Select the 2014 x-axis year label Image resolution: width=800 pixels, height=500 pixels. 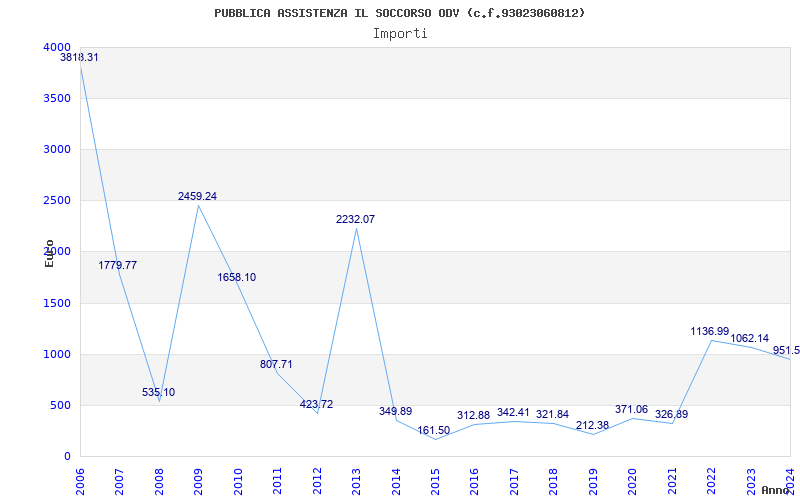coord(396,481)
